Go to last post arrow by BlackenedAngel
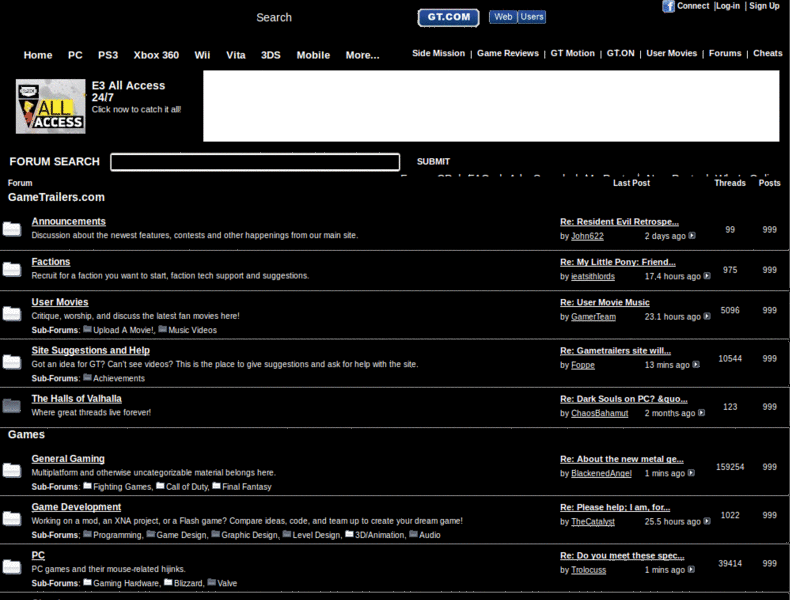800x600 pixels. click(x=691, y=473)
